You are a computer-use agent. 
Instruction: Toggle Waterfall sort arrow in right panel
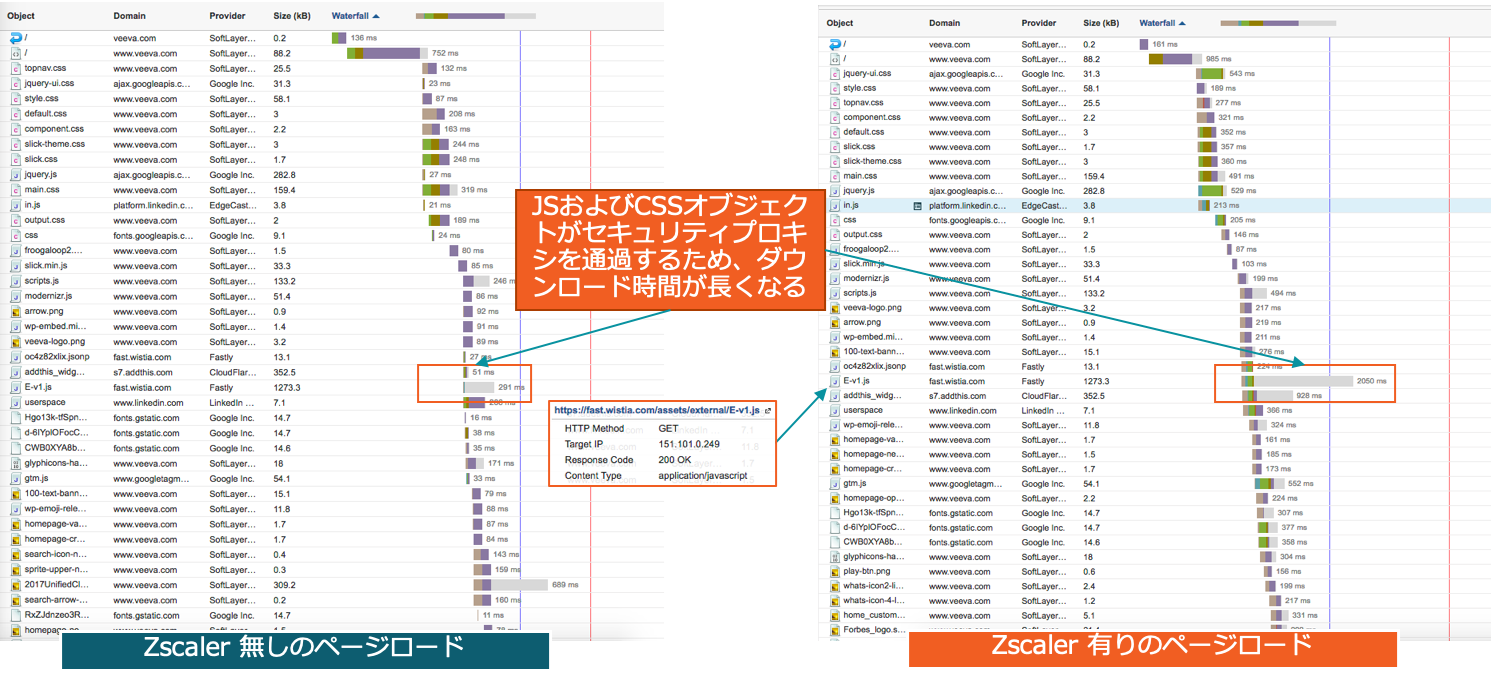tap(1183, 23)
